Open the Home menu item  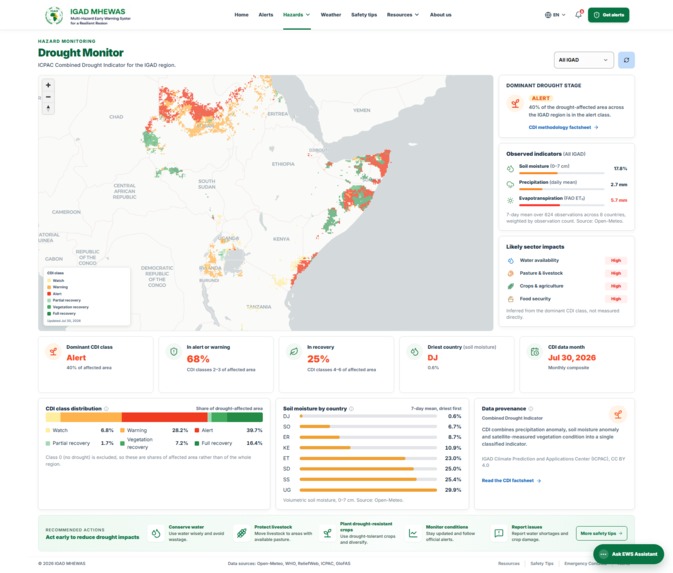point(241,15)
